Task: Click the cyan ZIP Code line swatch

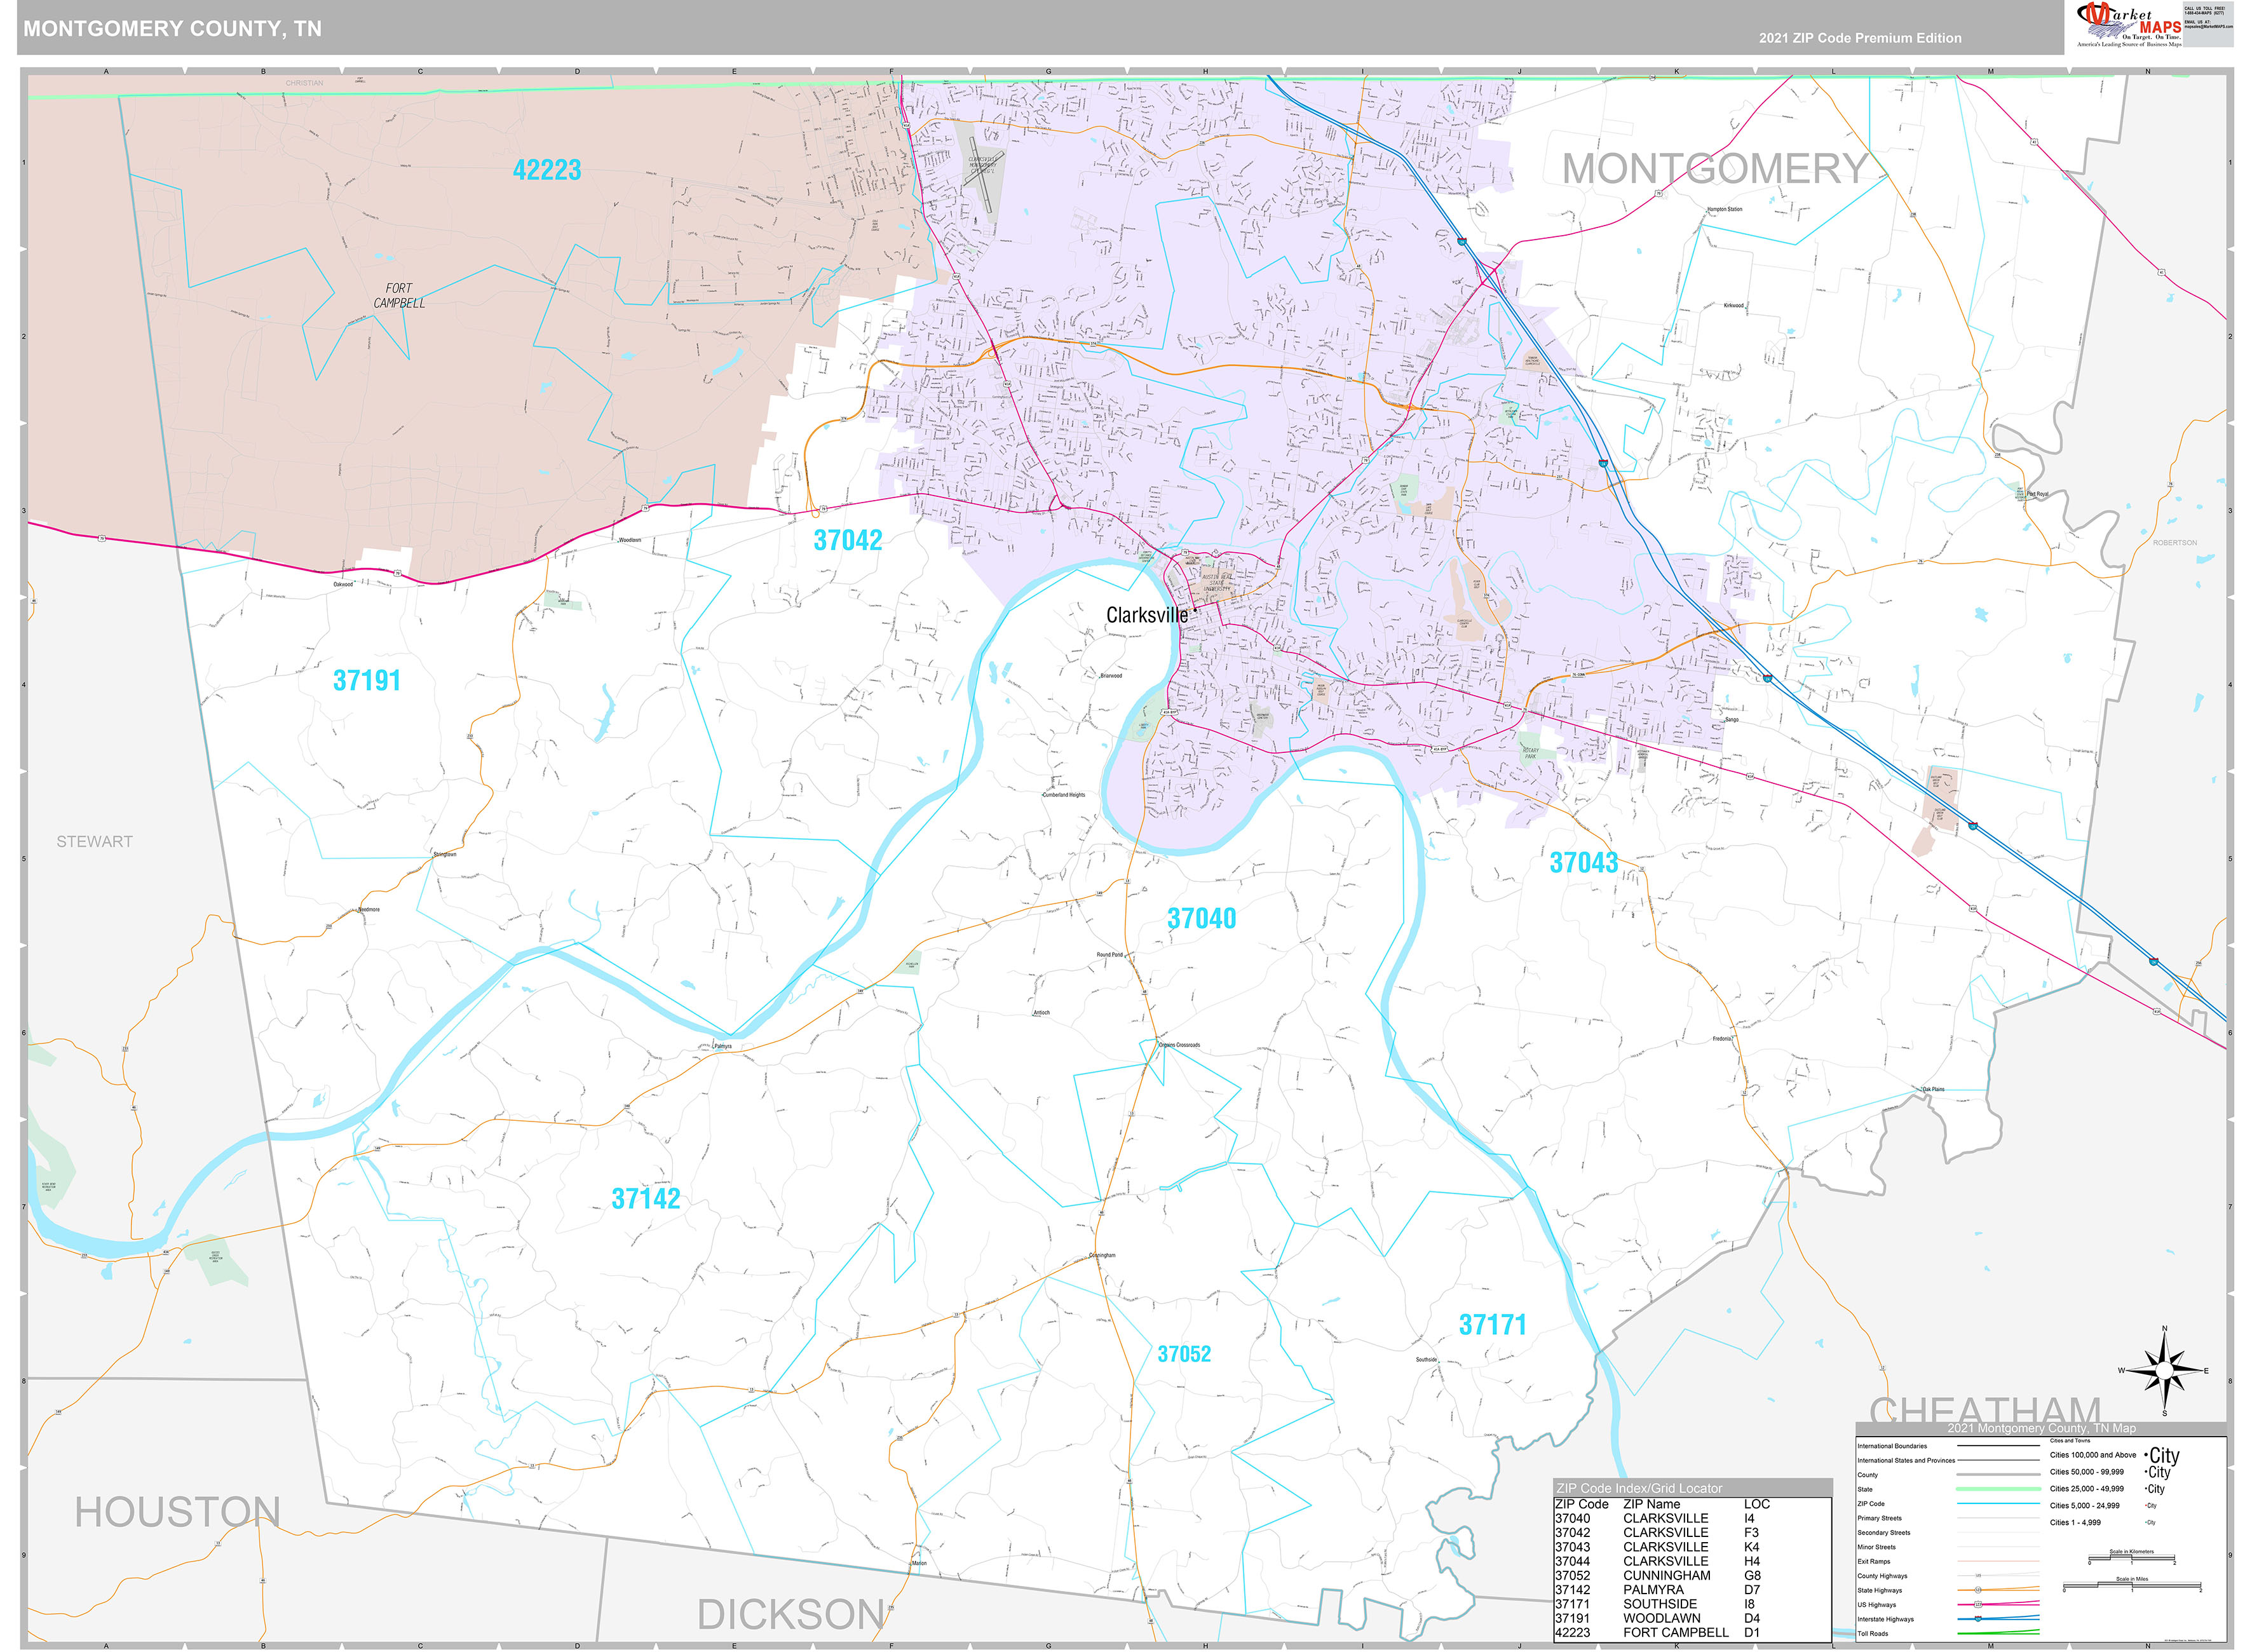Action: click(1999, 1504)
